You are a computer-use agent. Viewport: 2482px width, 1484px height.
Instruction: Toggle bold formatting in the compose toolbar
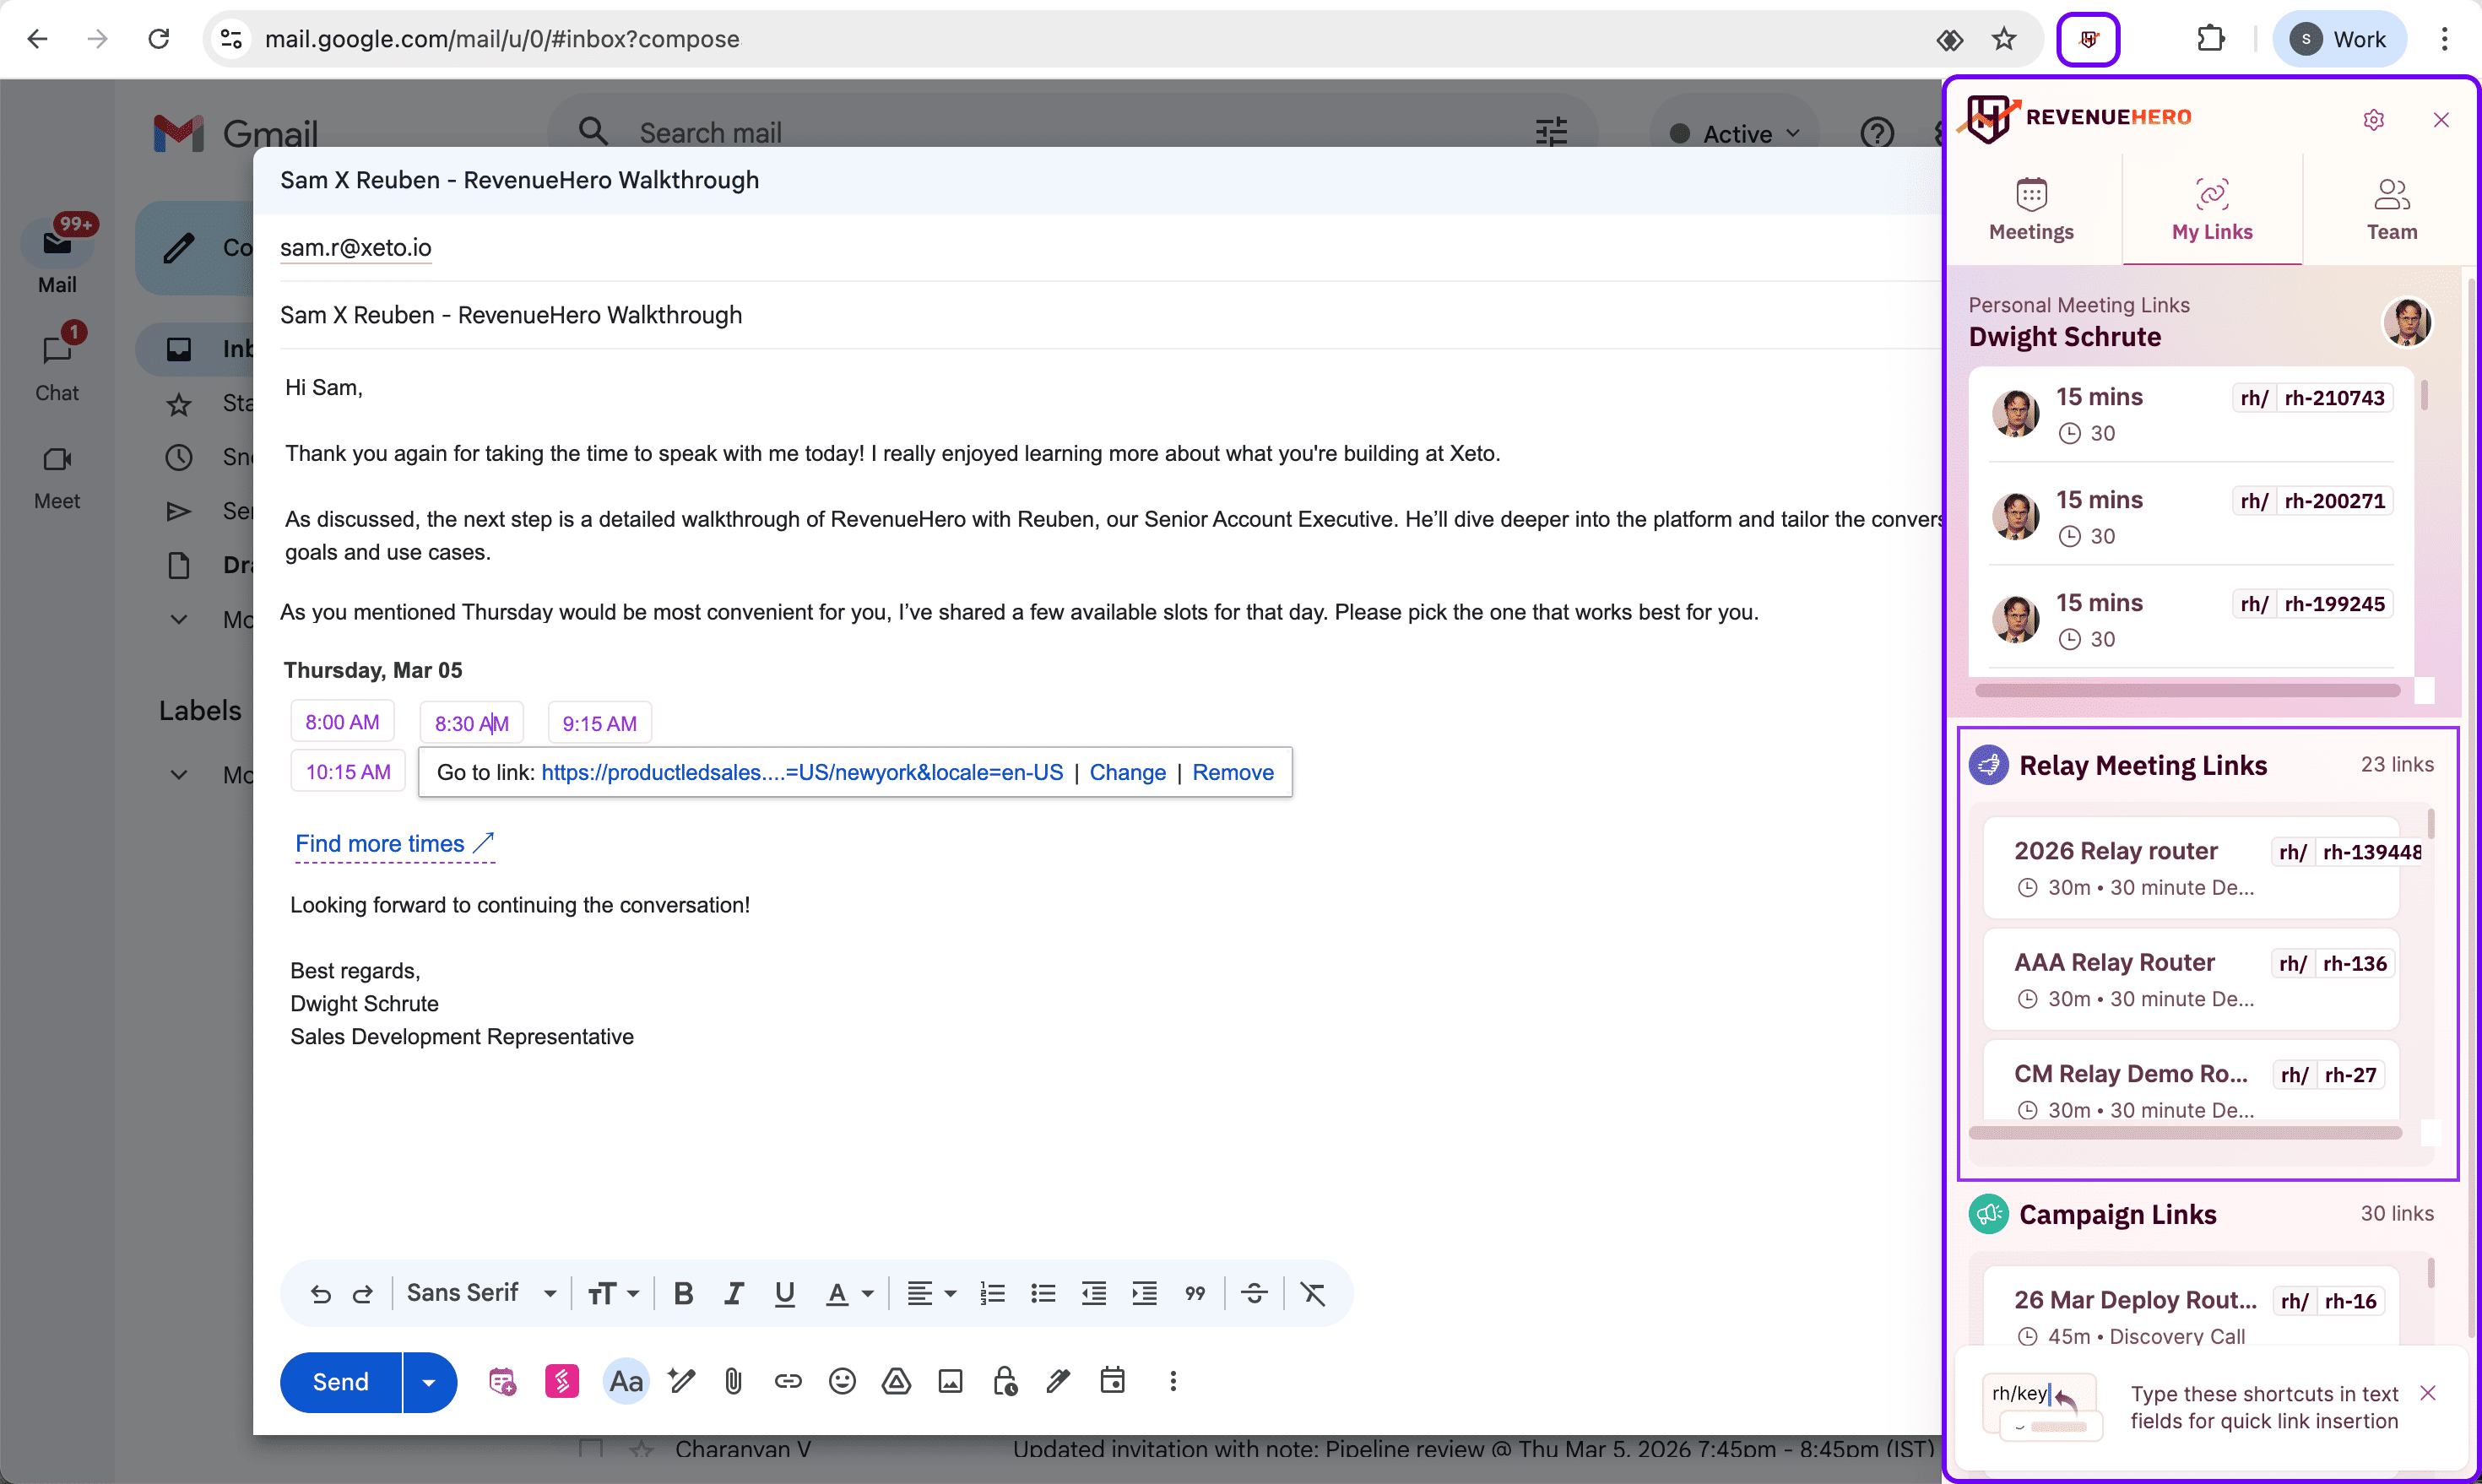(683, 1292)
